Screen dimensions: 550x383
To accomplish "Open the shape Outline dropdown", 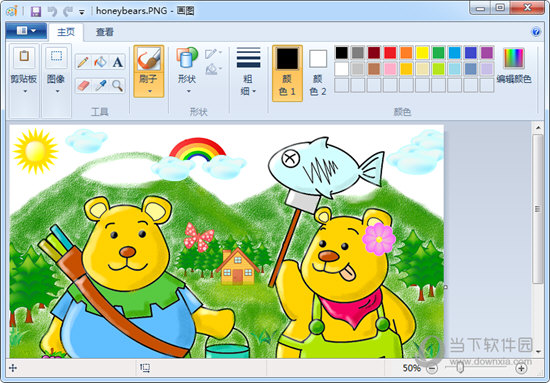I will 213,54.
